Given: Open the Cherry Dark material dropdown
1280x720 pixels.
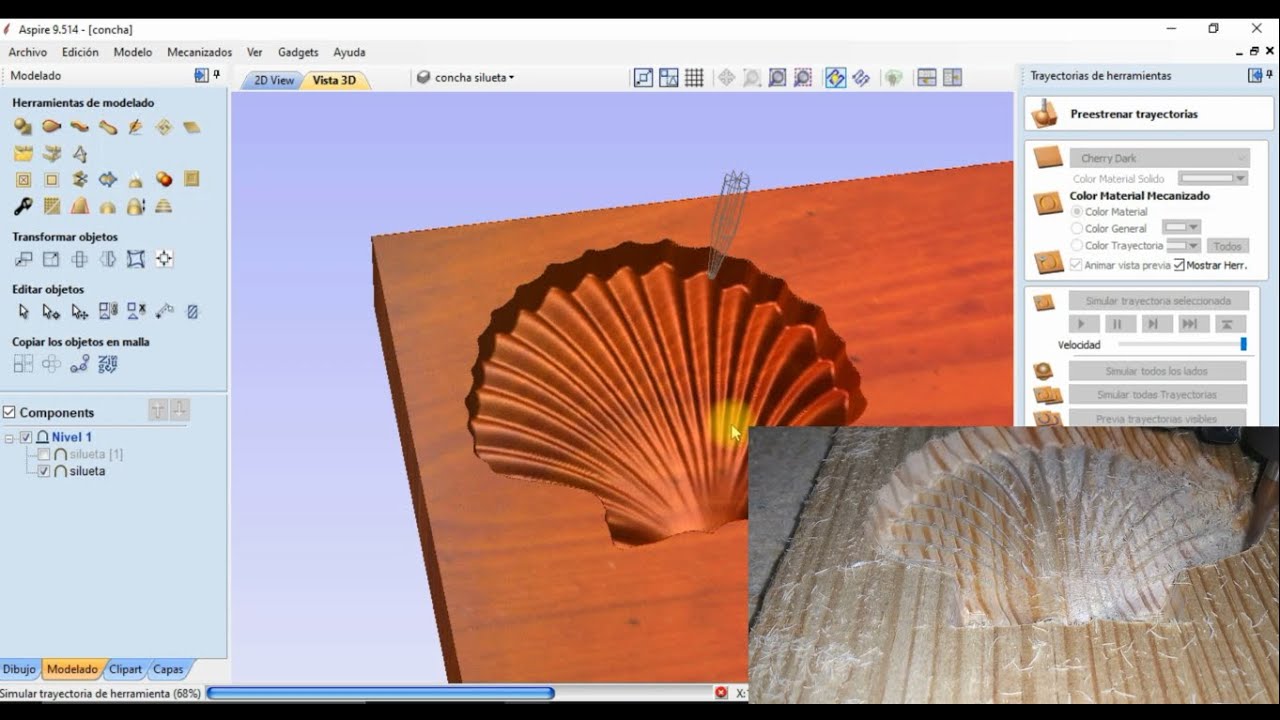Looking at the screenshot, I should tap(1160, 158).
